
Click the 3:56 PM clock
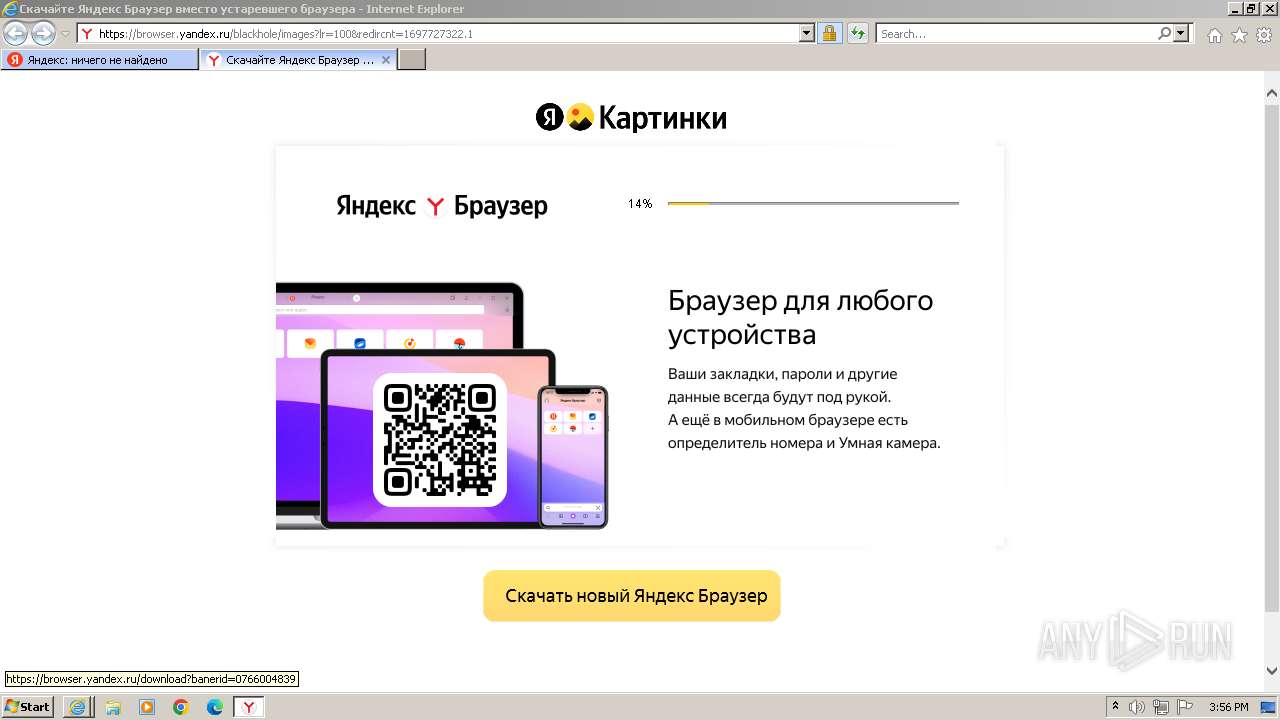(x=1228, y=707)
